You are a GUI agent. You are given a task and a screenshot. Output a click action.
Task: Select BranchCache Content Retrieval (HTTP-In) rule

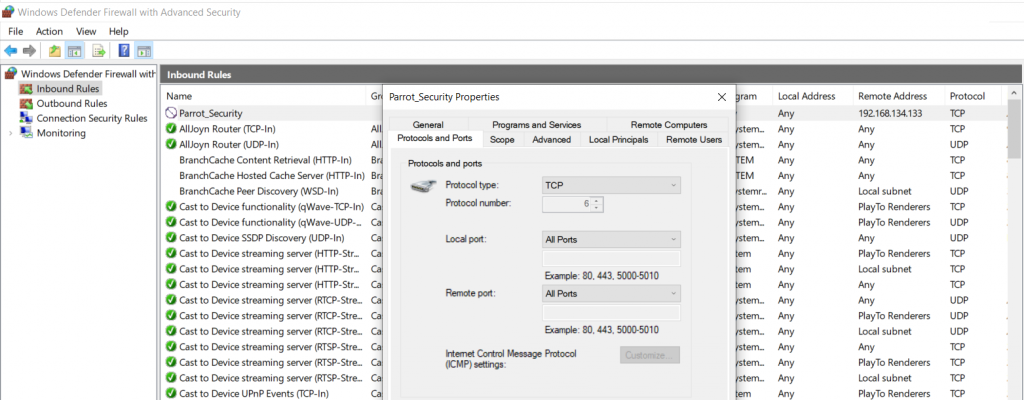pyautogui.click(x=265, y=160)
